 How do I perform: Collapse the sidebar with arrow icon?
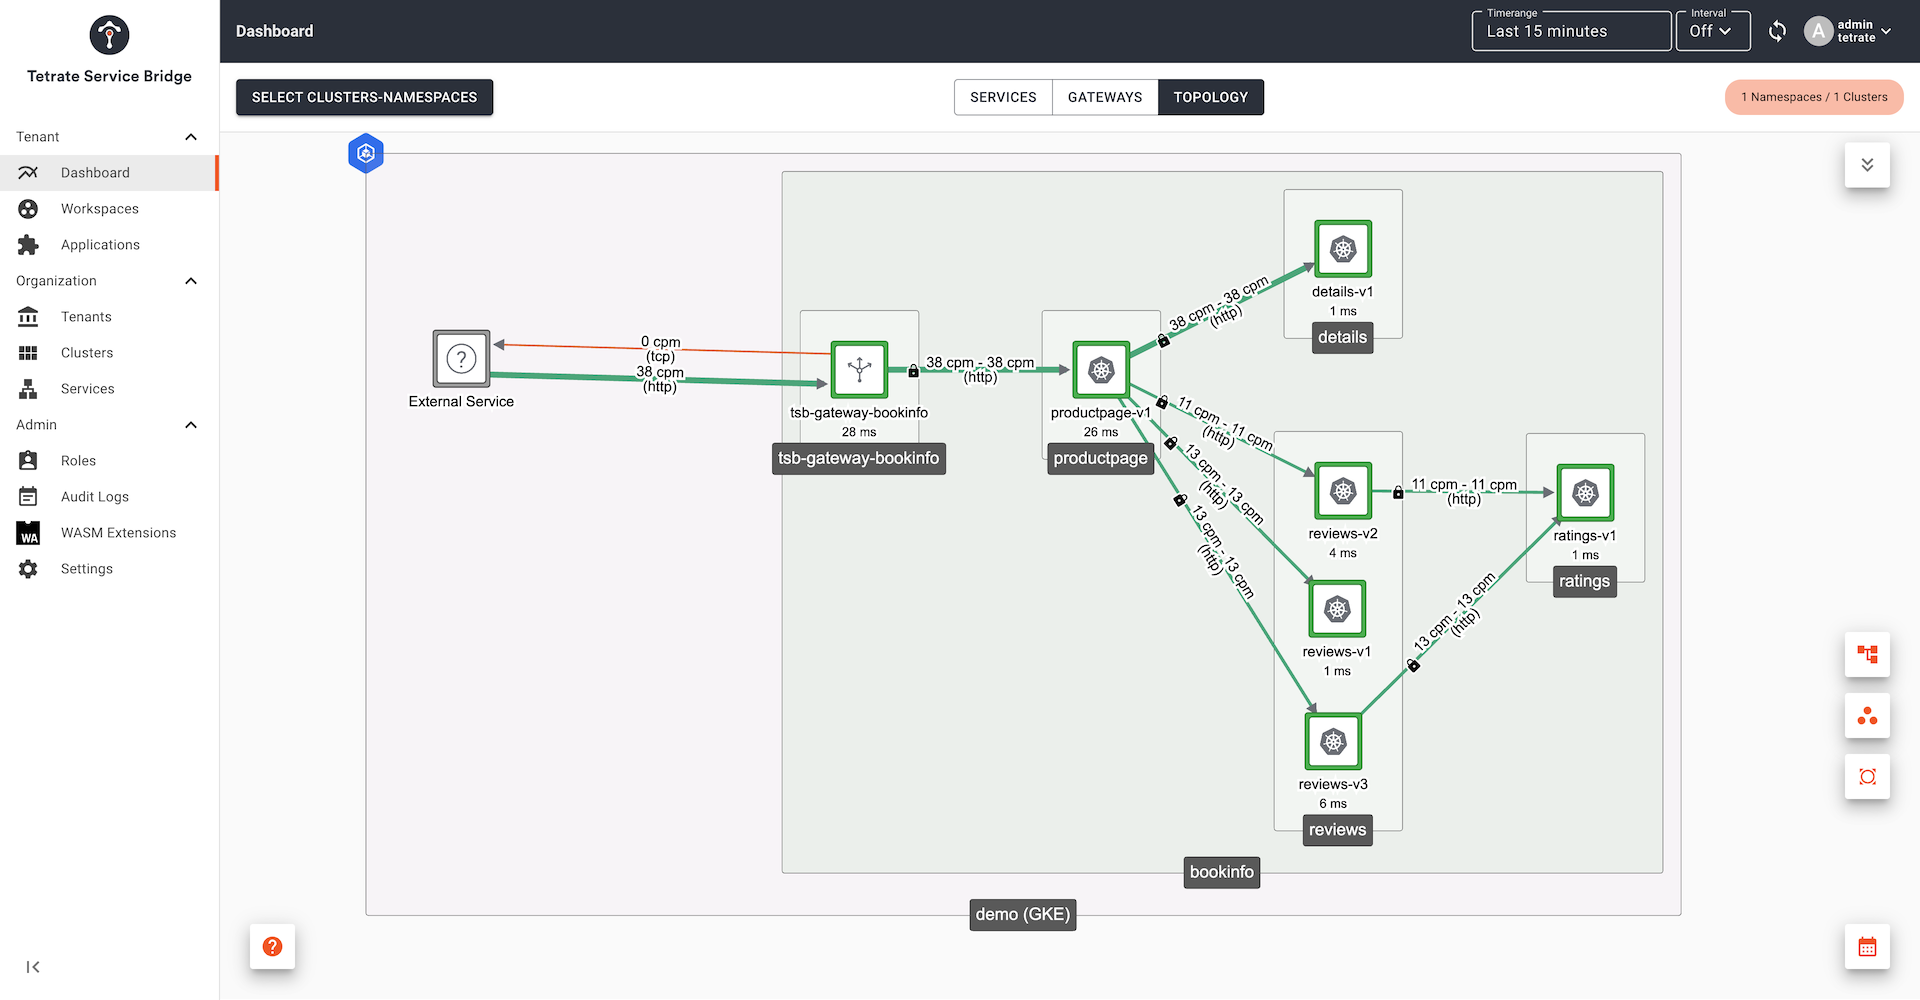coord(33,967)
